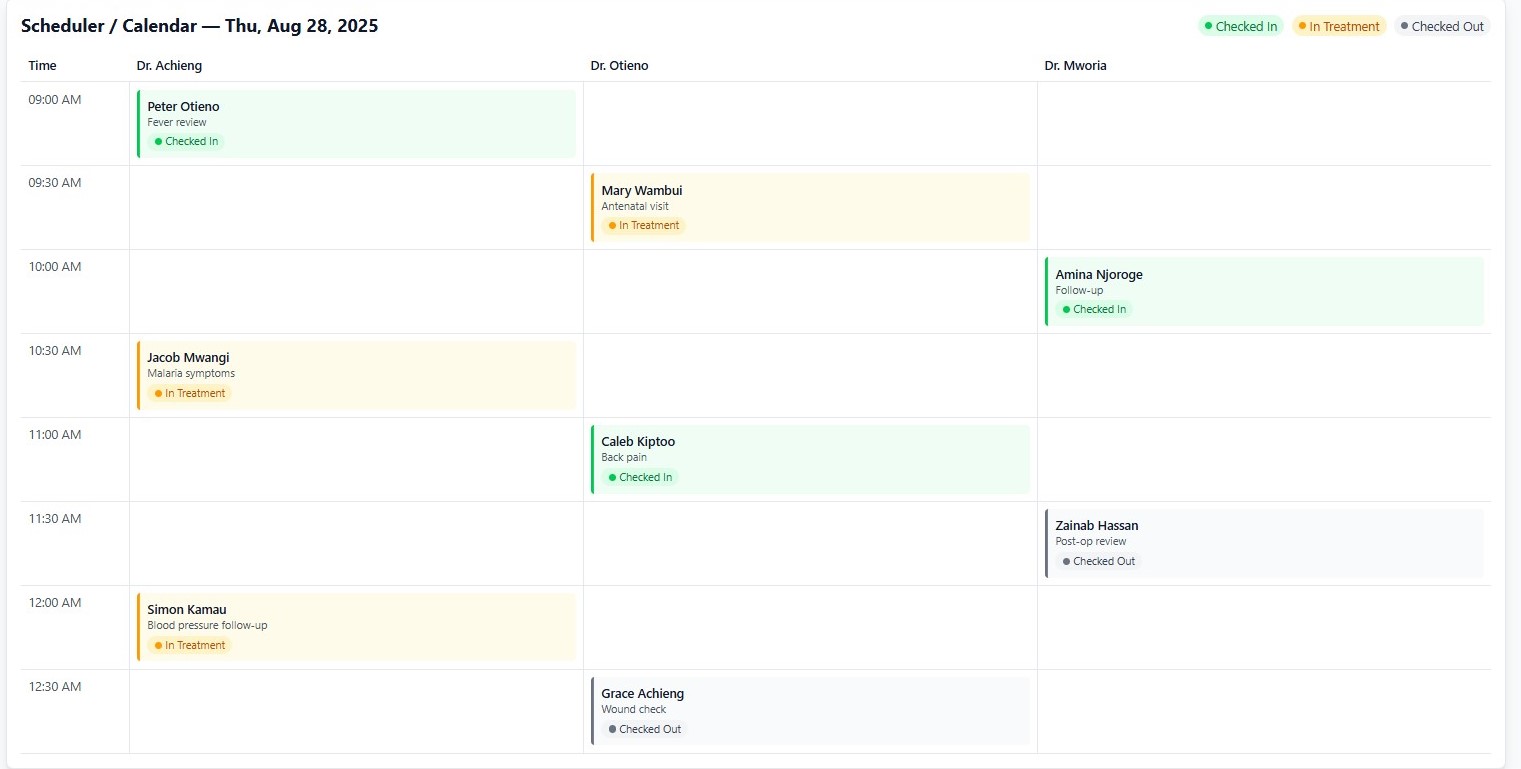Screen dimensions: 1521x769
Task: Click the Scheduler / Calendar title
Action: click(200, 25)
